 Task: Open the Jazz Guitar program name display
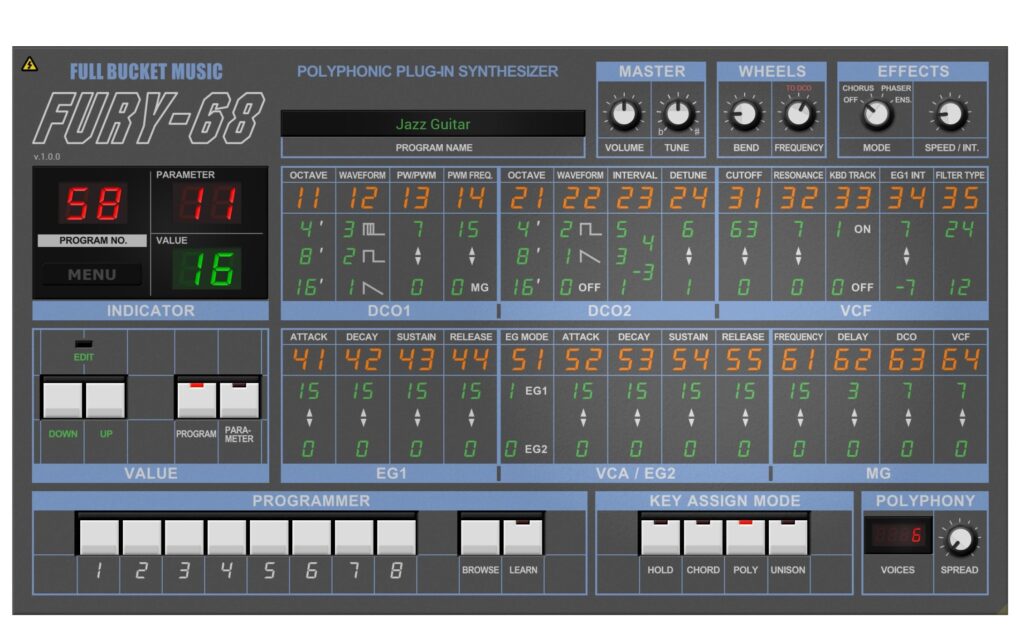[x=432, y=124]
